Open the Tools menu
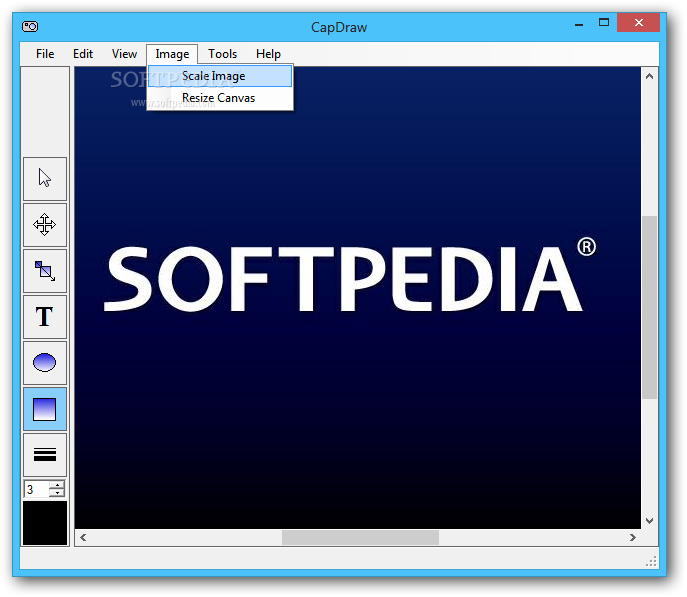The width and height of the screenshot is (687, 597). coord(223,54)
